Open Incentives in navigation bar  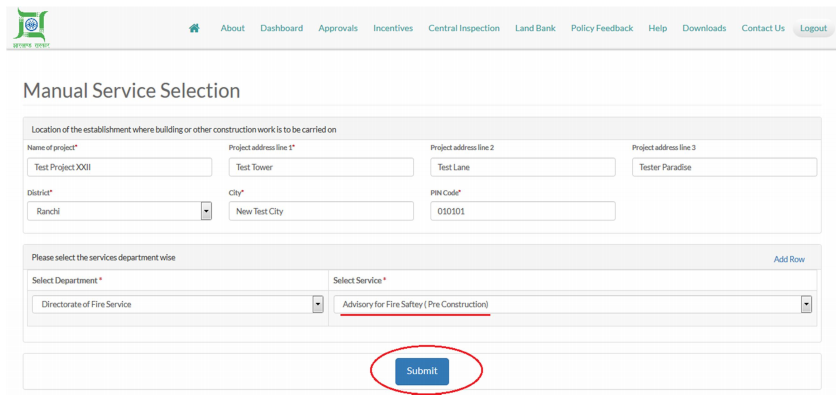point(393,28)
